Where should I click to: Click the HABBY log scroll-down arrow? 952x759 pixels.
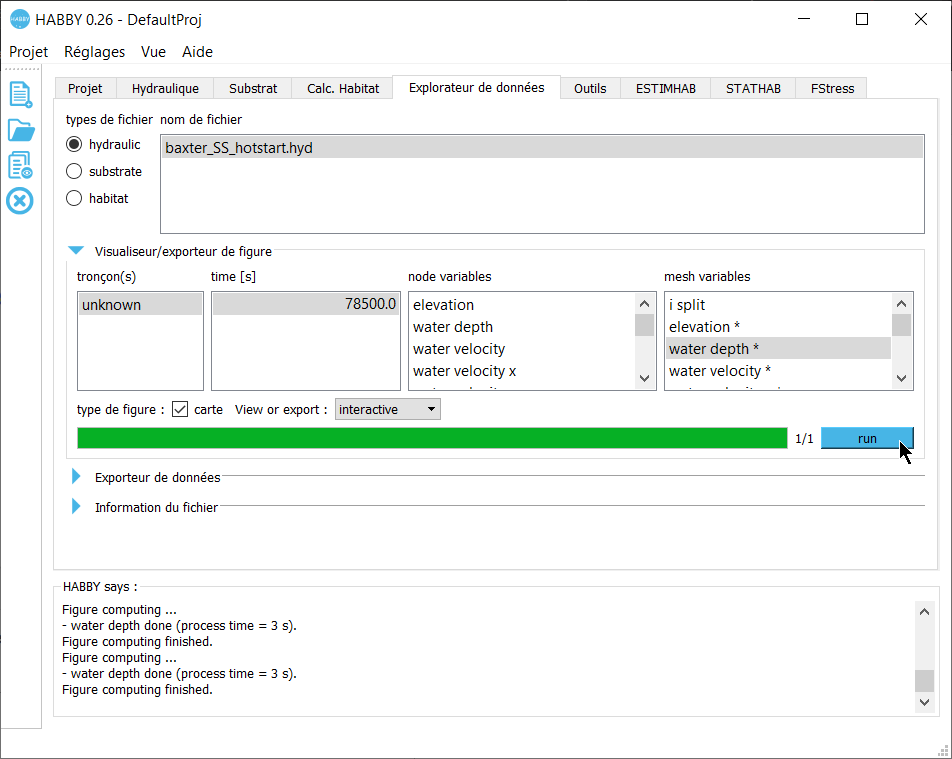924,703
